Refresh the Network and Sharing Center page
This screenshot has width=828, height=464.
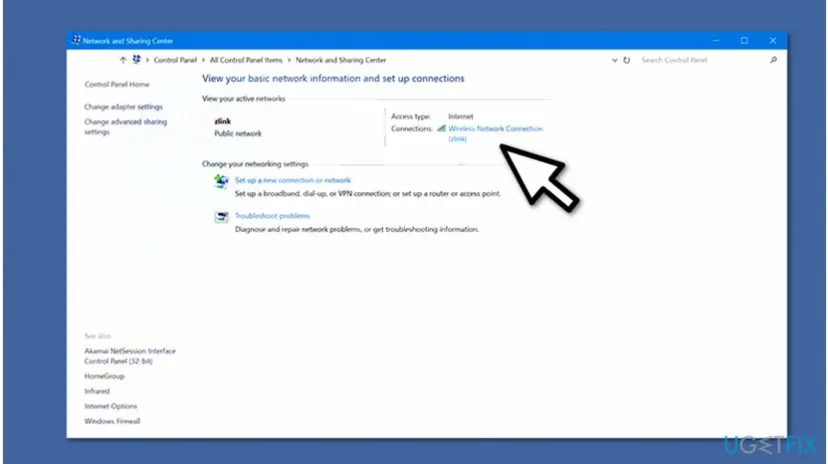click(627, 60)
